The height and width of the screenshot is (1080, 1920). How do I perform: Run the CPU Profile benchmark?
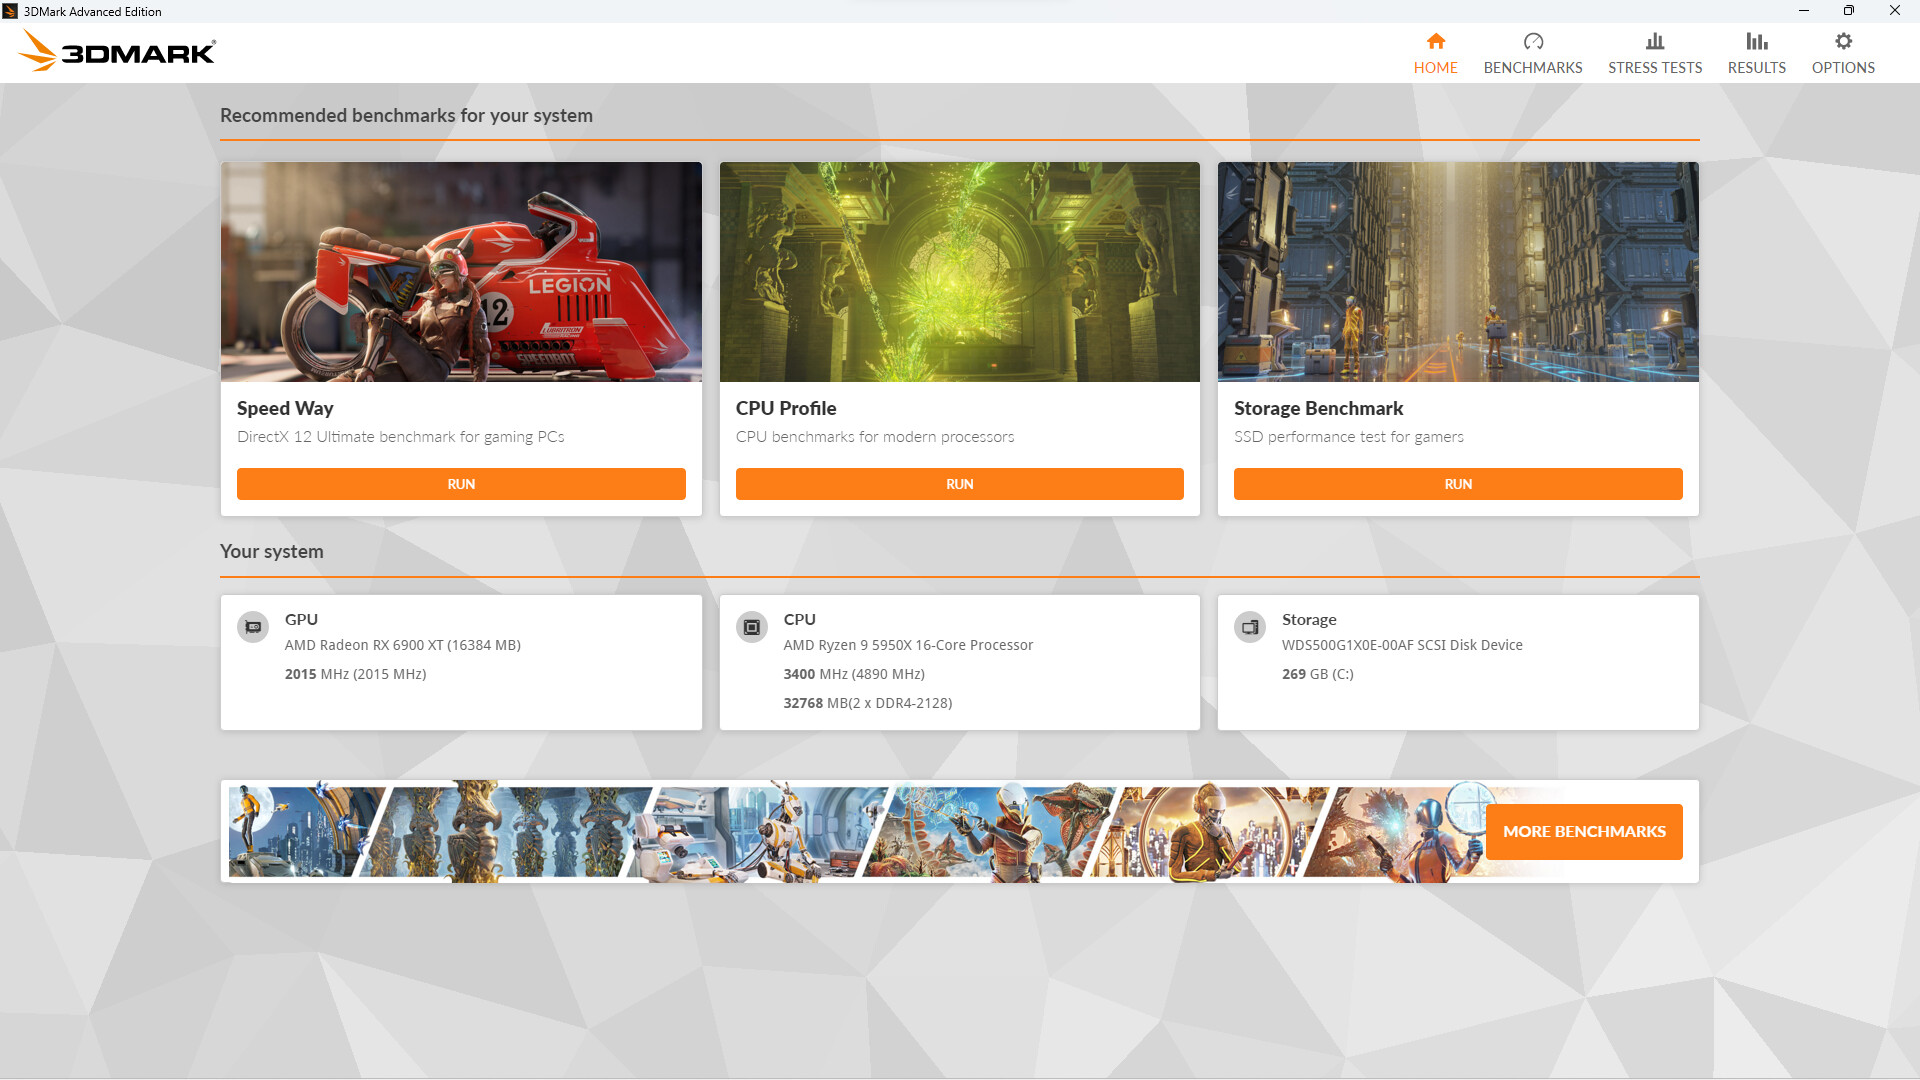pyautogui.click(x=959, y=484)
